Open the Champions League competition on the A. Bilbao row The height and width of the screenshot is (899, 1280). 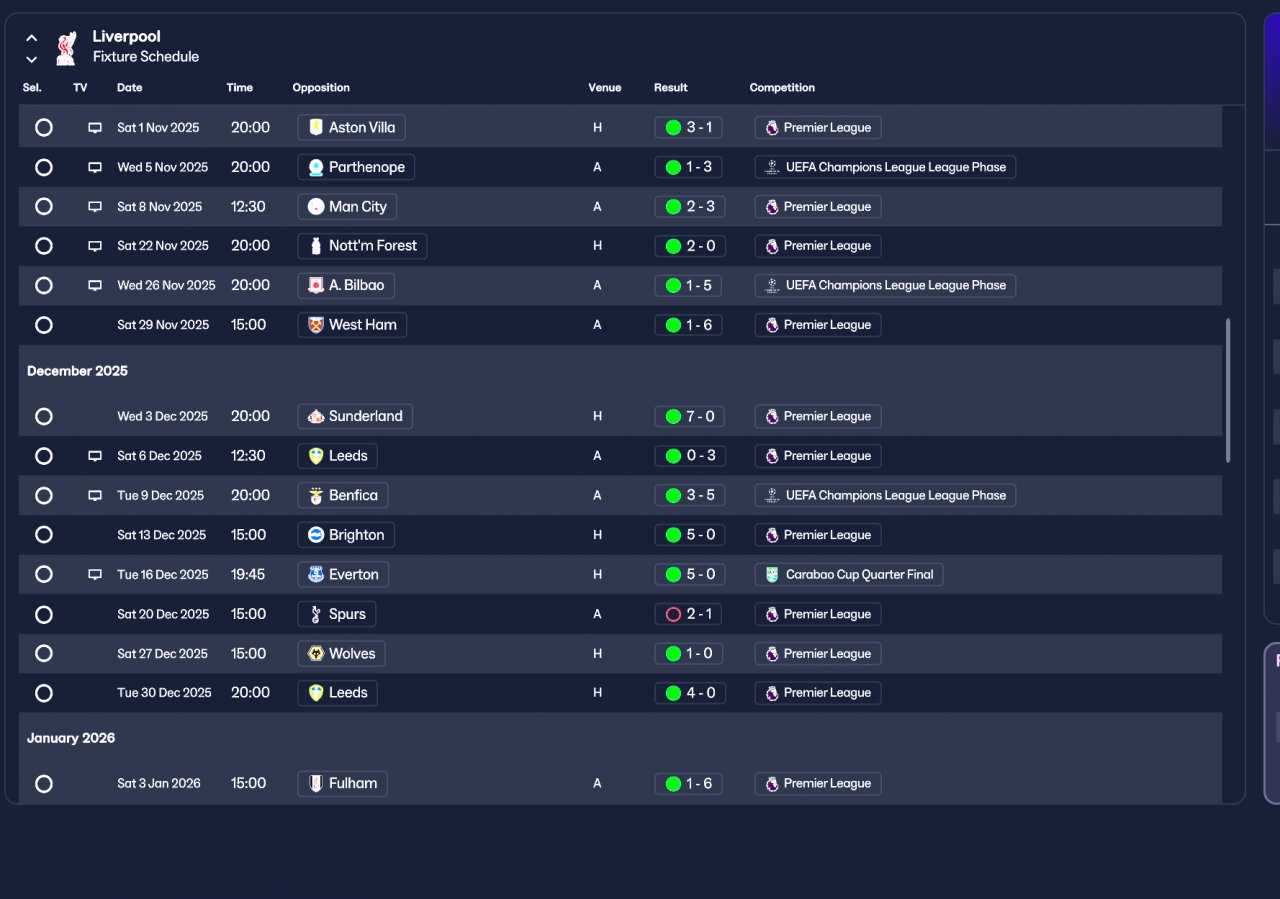point(885,285)
